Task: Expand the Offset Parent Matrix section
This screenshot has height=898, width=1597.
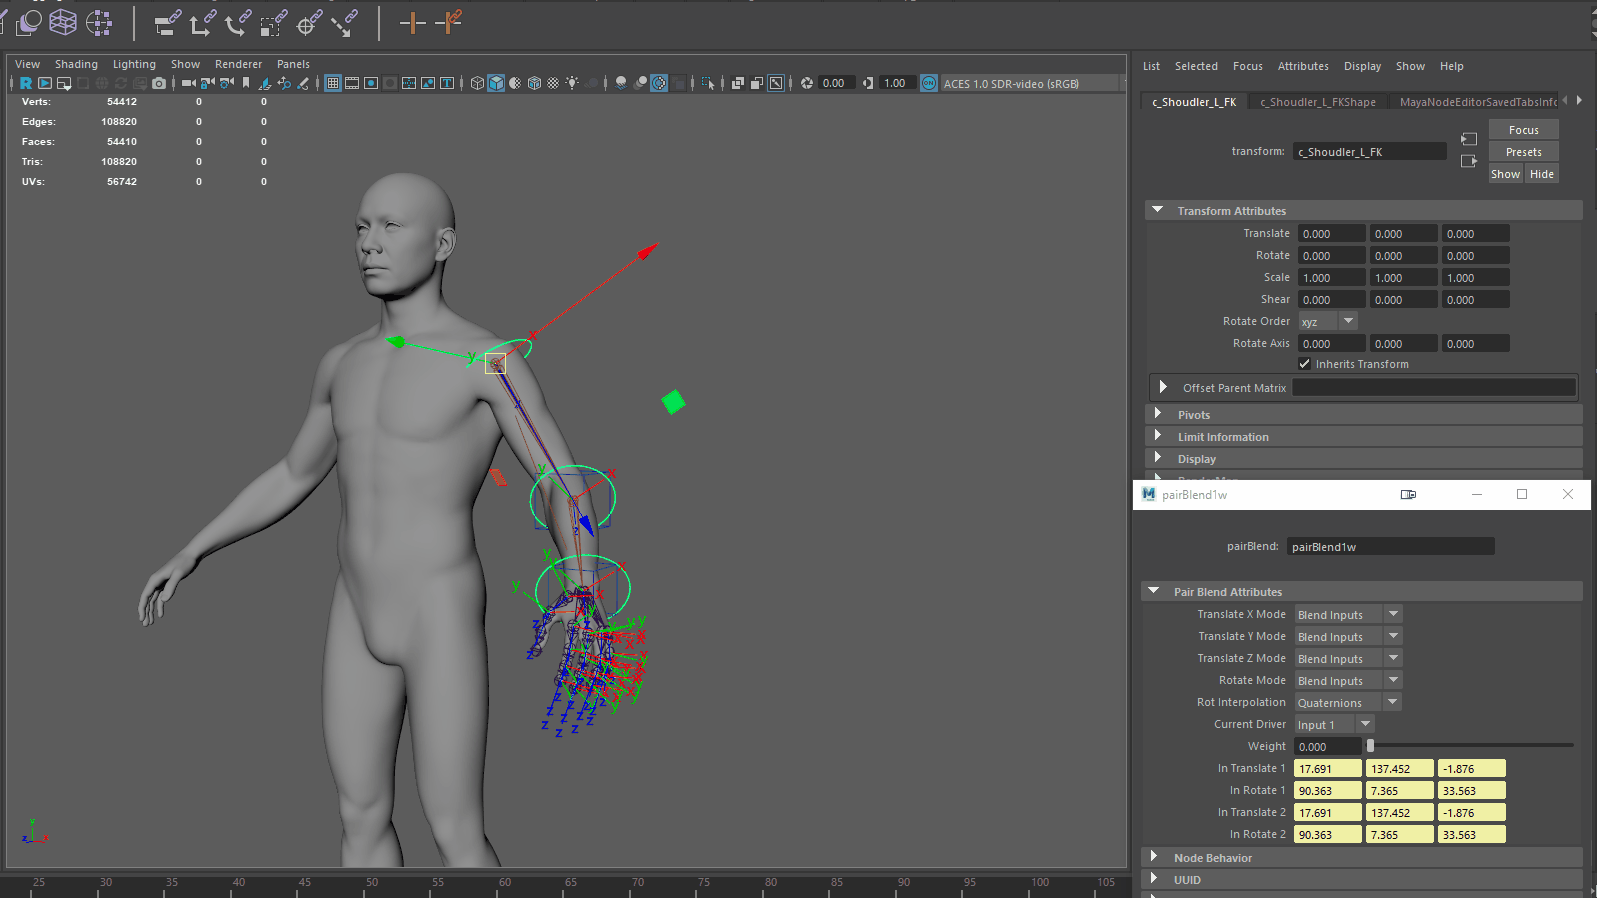Action: point(1163,387)
